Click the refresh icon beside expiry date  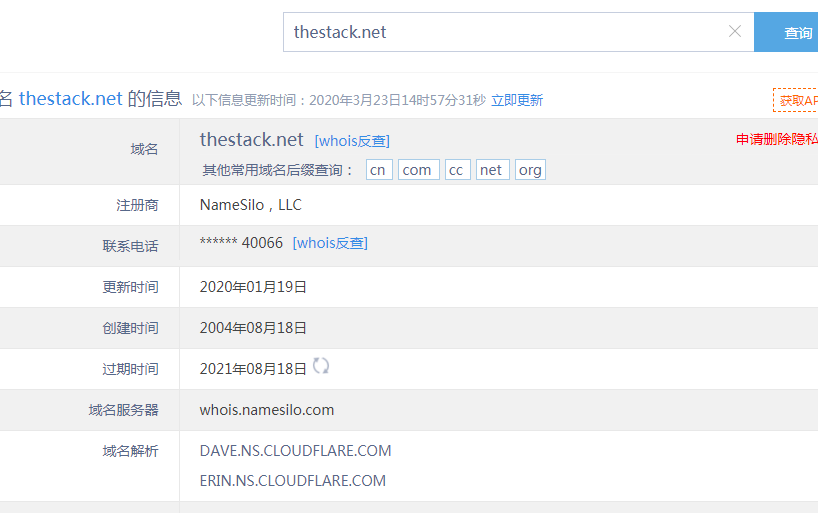click(321, 366)
